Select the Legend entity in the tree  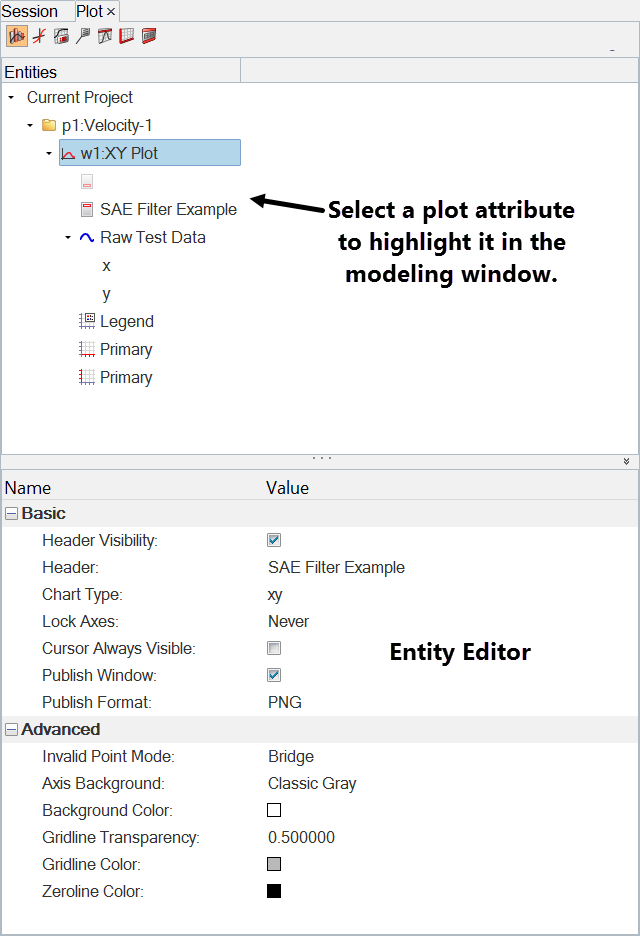pos(126,321)
